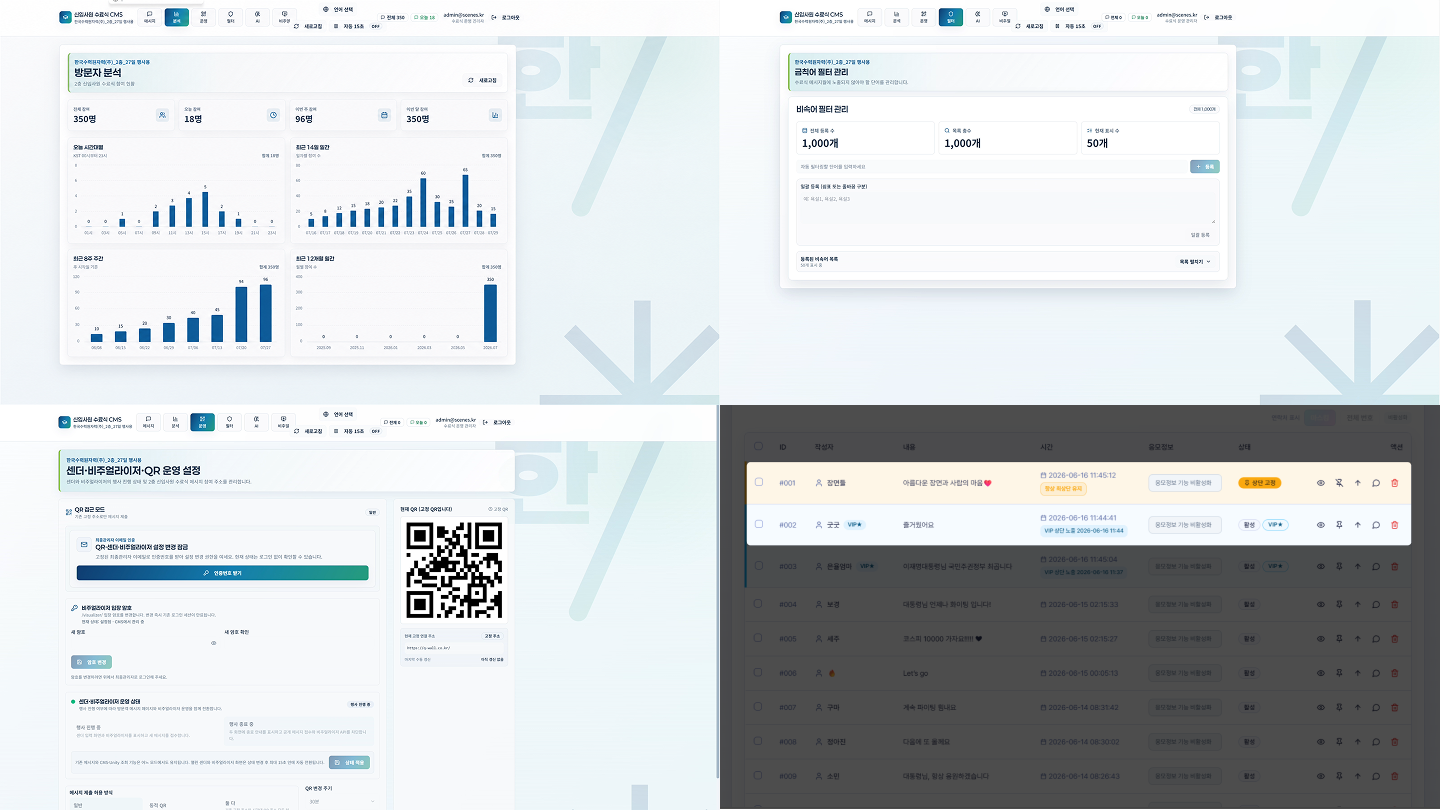Click the timestamp 2026-06-16 11:44:41
The height and width of the screenshot is (810, 1440).
1082,518
